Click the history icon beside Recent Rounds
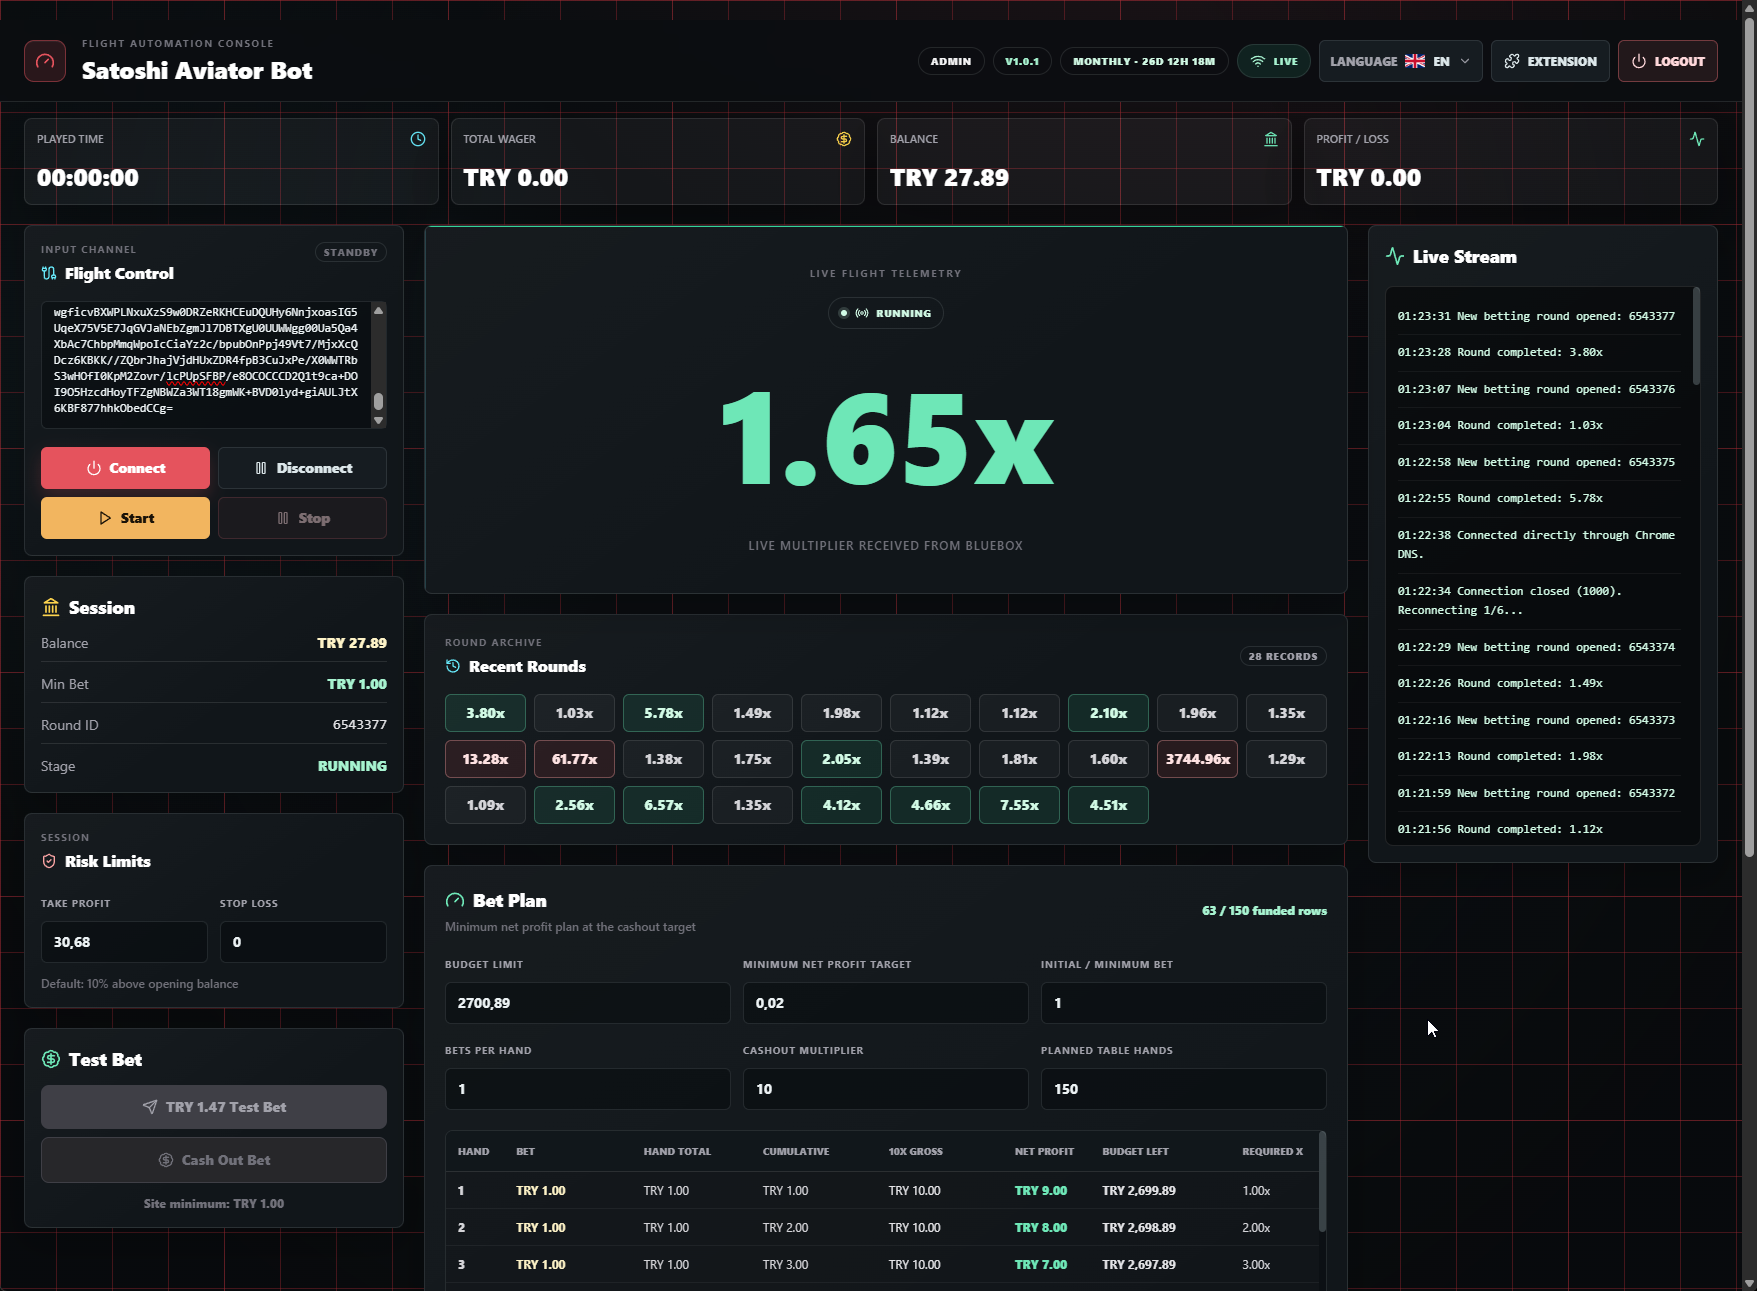The height and width of the screenshot is (1291, 1757). tap(453, 666)
